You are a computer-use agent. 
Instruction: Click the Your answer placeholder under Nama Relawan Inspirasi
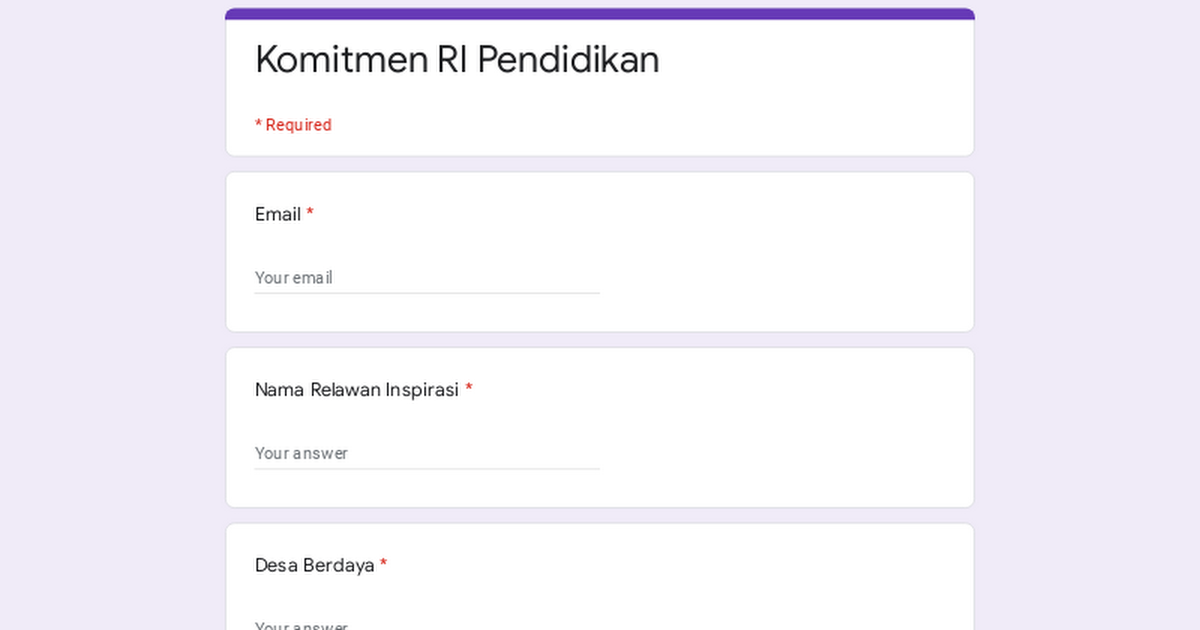[x=302, y=453]
